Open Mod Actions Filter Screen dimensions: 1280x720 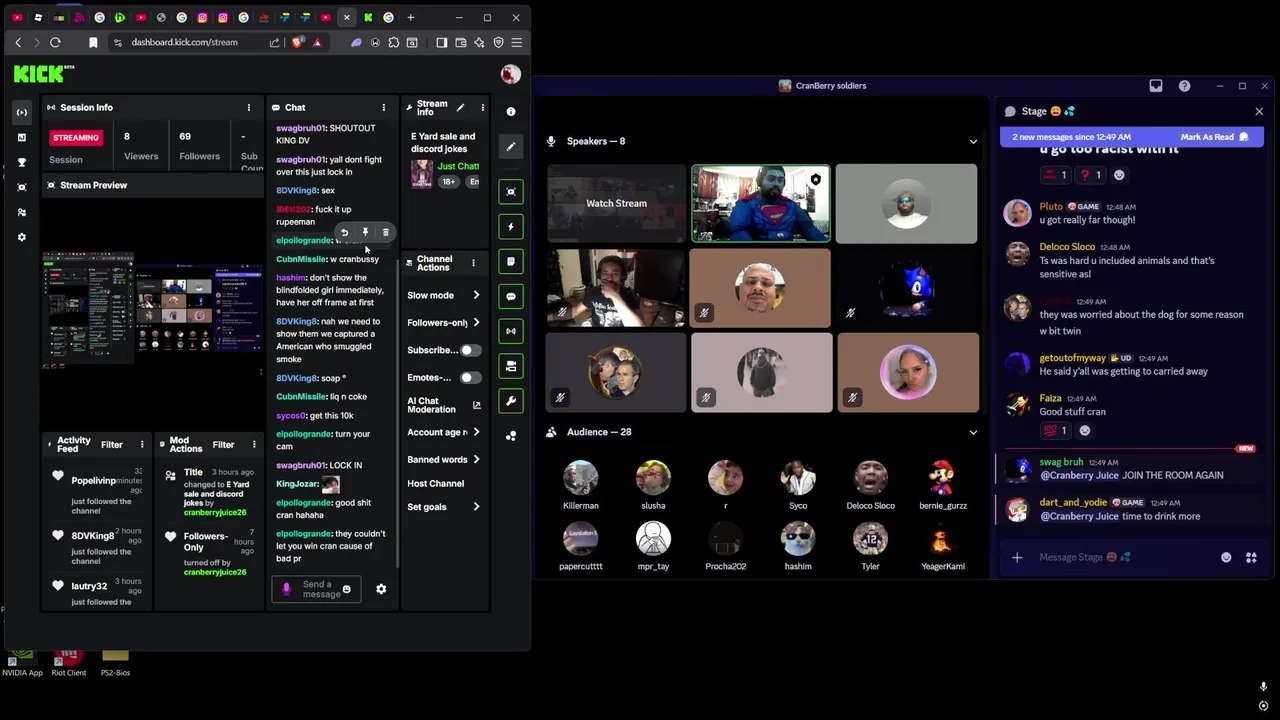coord(223,445)
